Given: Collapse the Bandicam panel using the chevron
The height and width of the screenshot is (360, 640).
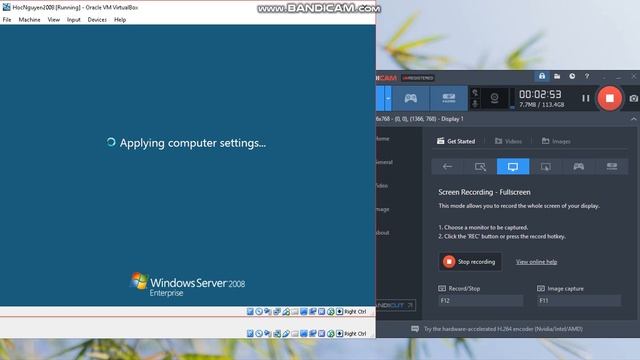Looking at the screenshot, I should pyautogui.click(x=633, y=119).
